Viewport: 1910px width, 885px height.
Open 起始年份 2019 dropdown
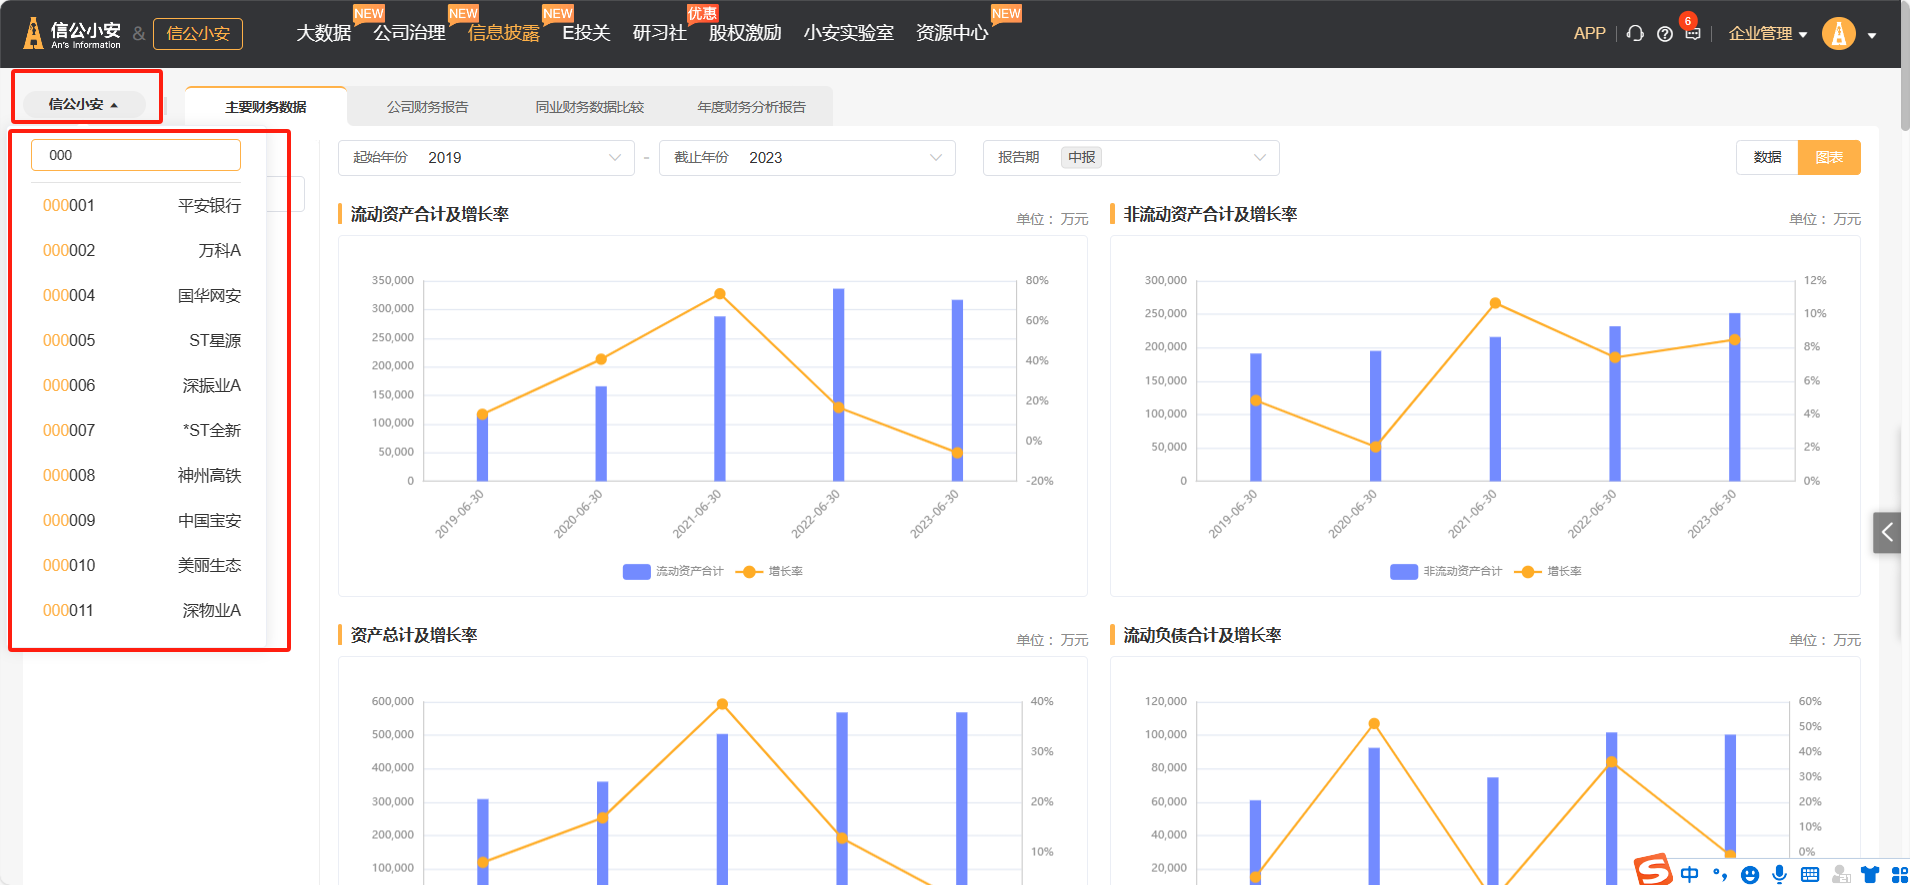point(486,157)
